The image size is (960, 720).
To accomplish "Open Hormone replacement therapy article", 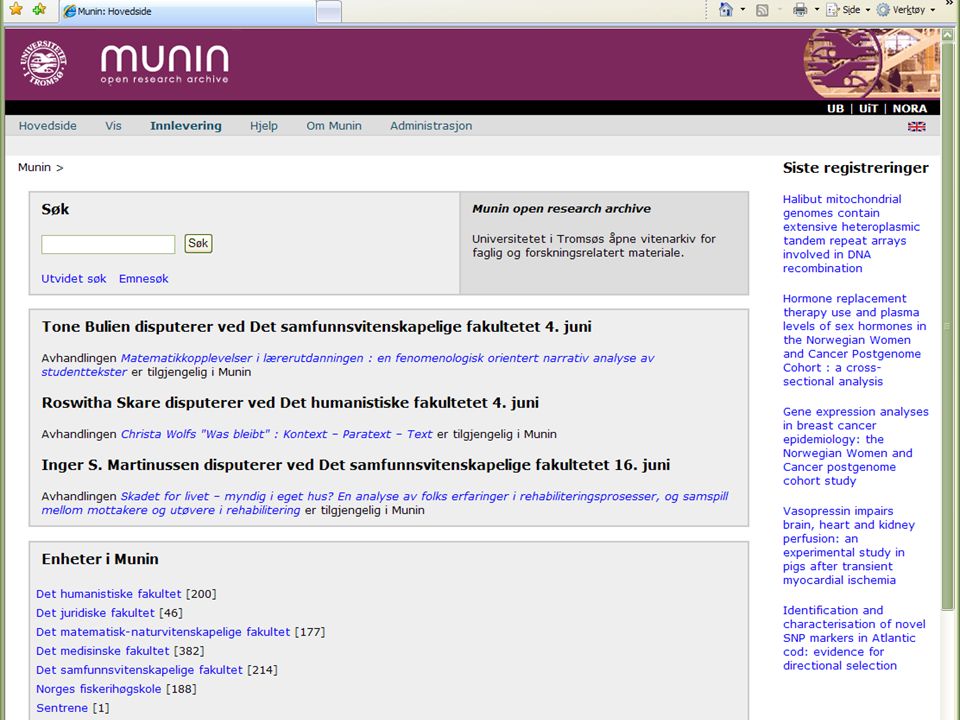I will [x=854, y=340].
